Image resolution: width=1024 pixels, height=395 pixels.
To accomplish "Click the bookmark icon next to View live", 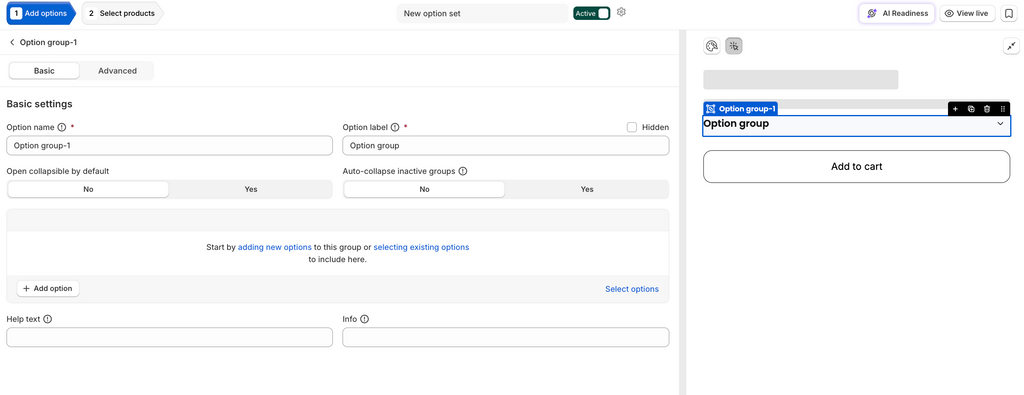I will tap(1008, 13).
